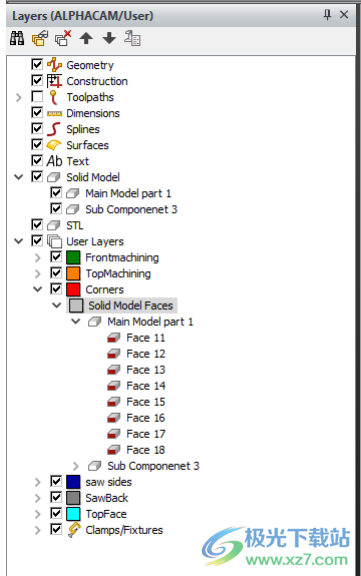Click the pin icon in Layers panel header
361x576 pixels.
[327, 15]
